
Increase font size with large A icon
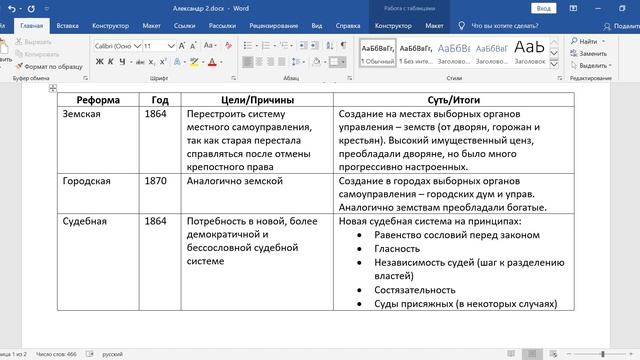click(182, 46)
